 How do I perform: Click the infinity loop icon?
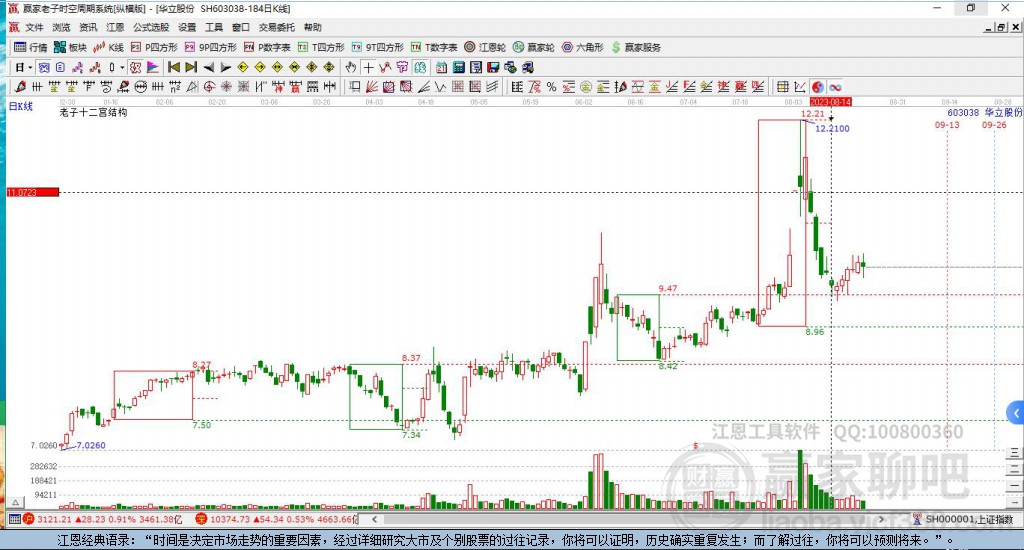pyautogui.click(x=835, y=87)
